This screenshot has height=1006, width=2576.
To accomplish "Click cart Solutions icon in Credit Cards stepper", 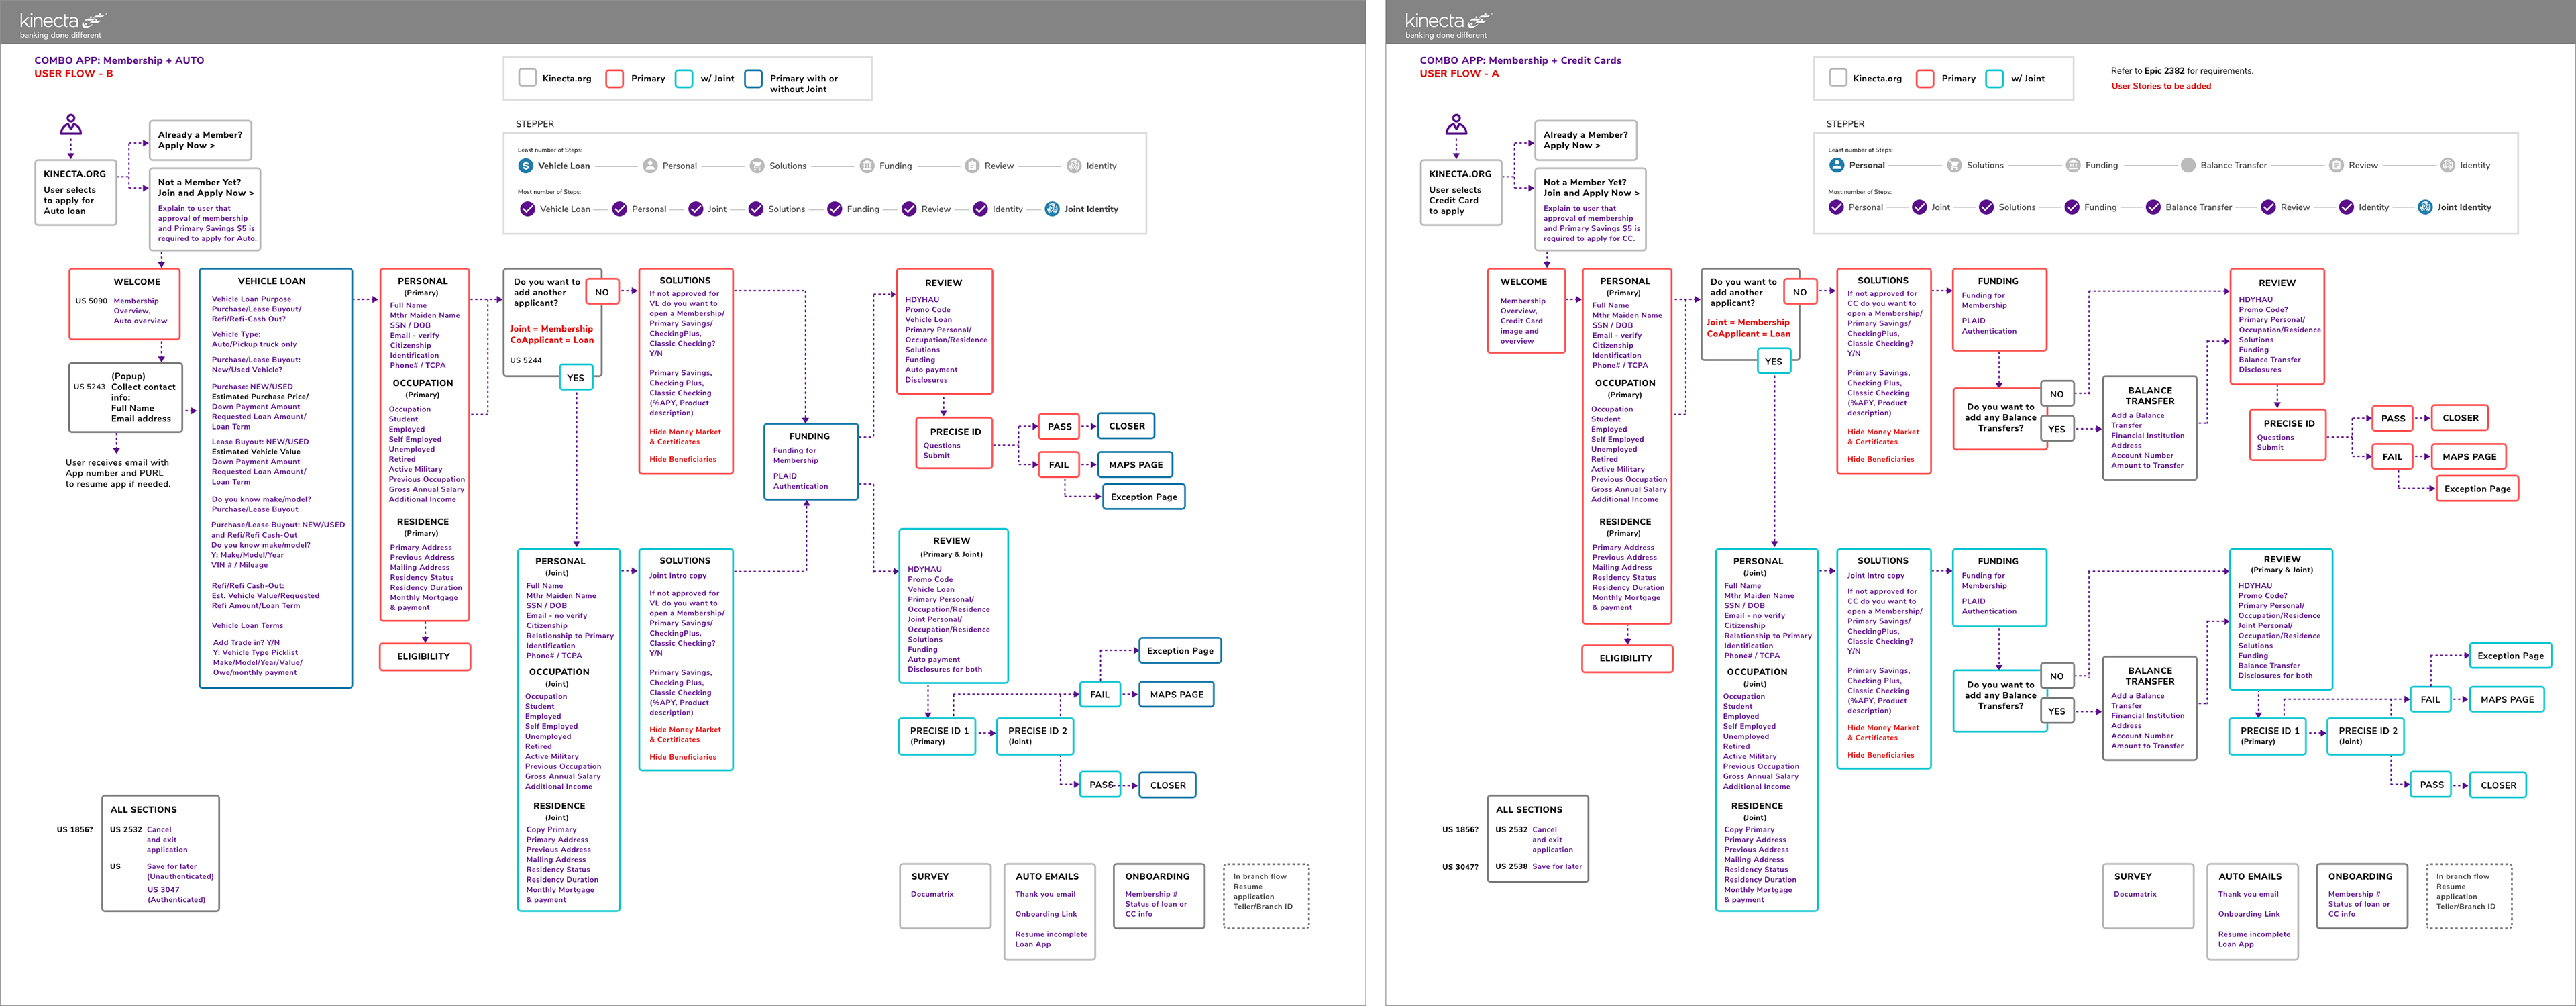I will (x=1954, y=165).
